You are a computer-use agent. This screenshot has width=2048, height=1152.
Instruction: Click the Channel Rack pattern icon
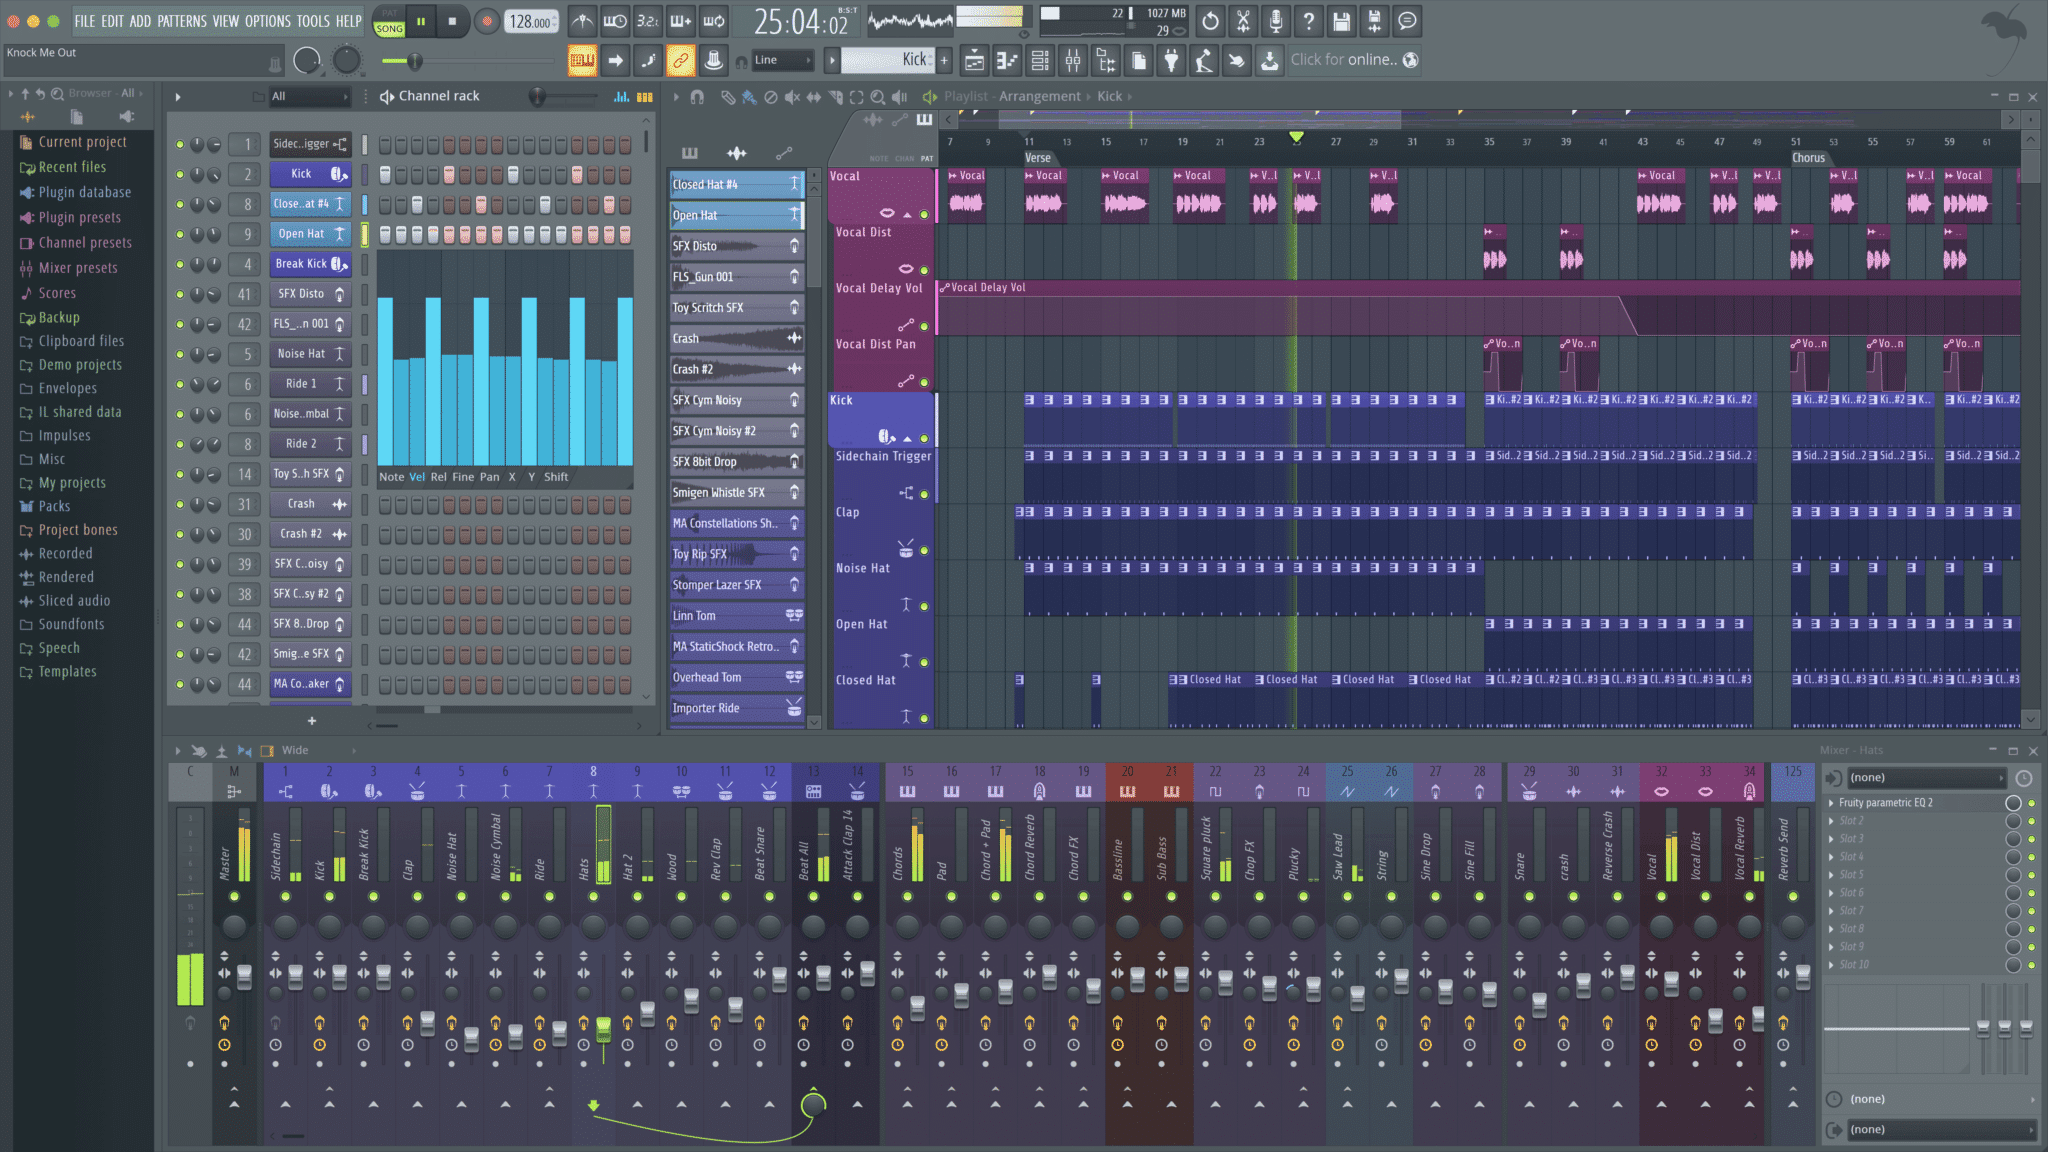646,96
